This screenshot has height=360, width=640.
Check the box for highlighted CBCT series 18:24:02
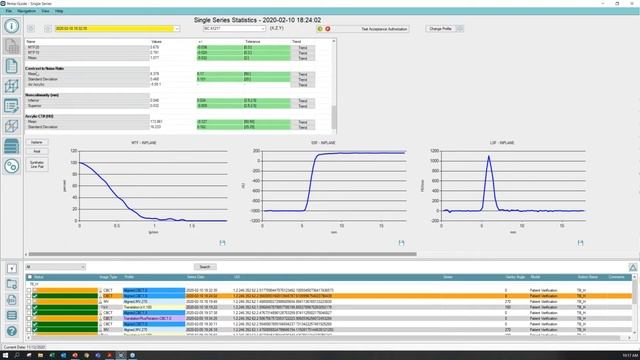tap(29, 296)
